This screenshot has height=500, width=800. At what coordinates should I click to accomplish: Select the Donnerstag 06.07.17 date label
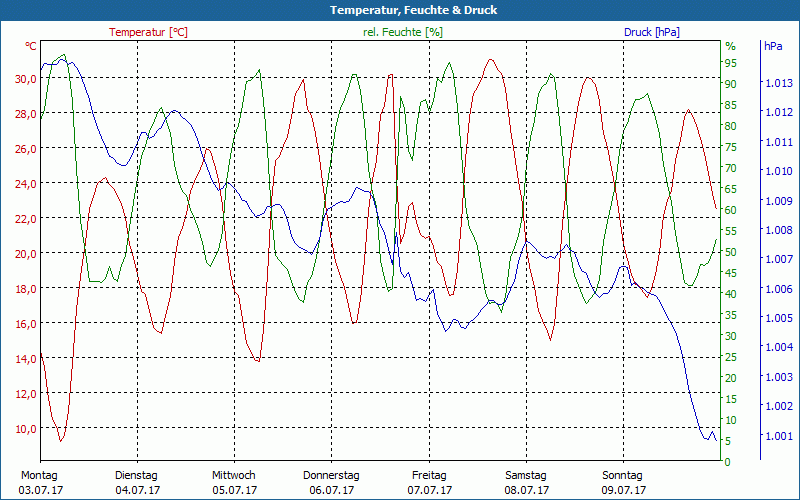pyautogui.click(x=331, y=483)
